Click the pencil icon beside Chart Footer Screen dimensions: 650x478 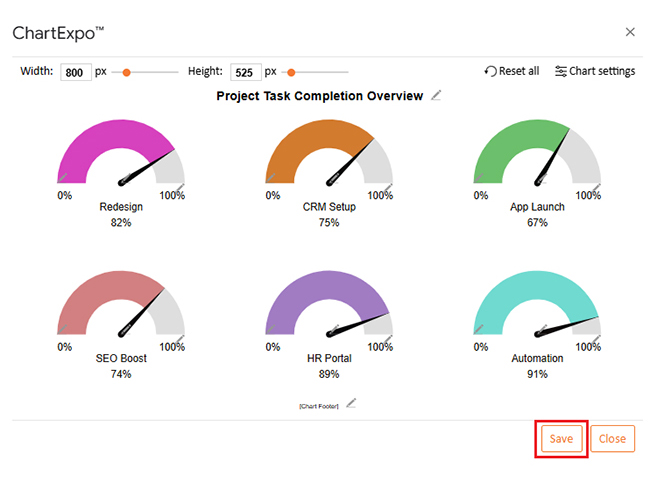[x=351, y=404]
